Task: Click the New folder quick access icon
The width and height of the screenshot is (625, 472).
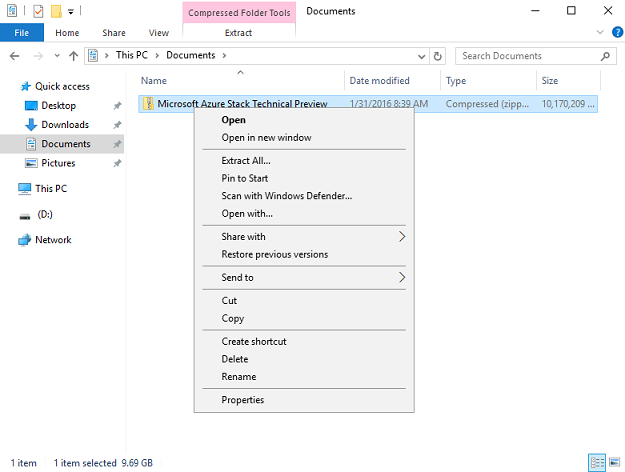Action: [56, 11]
